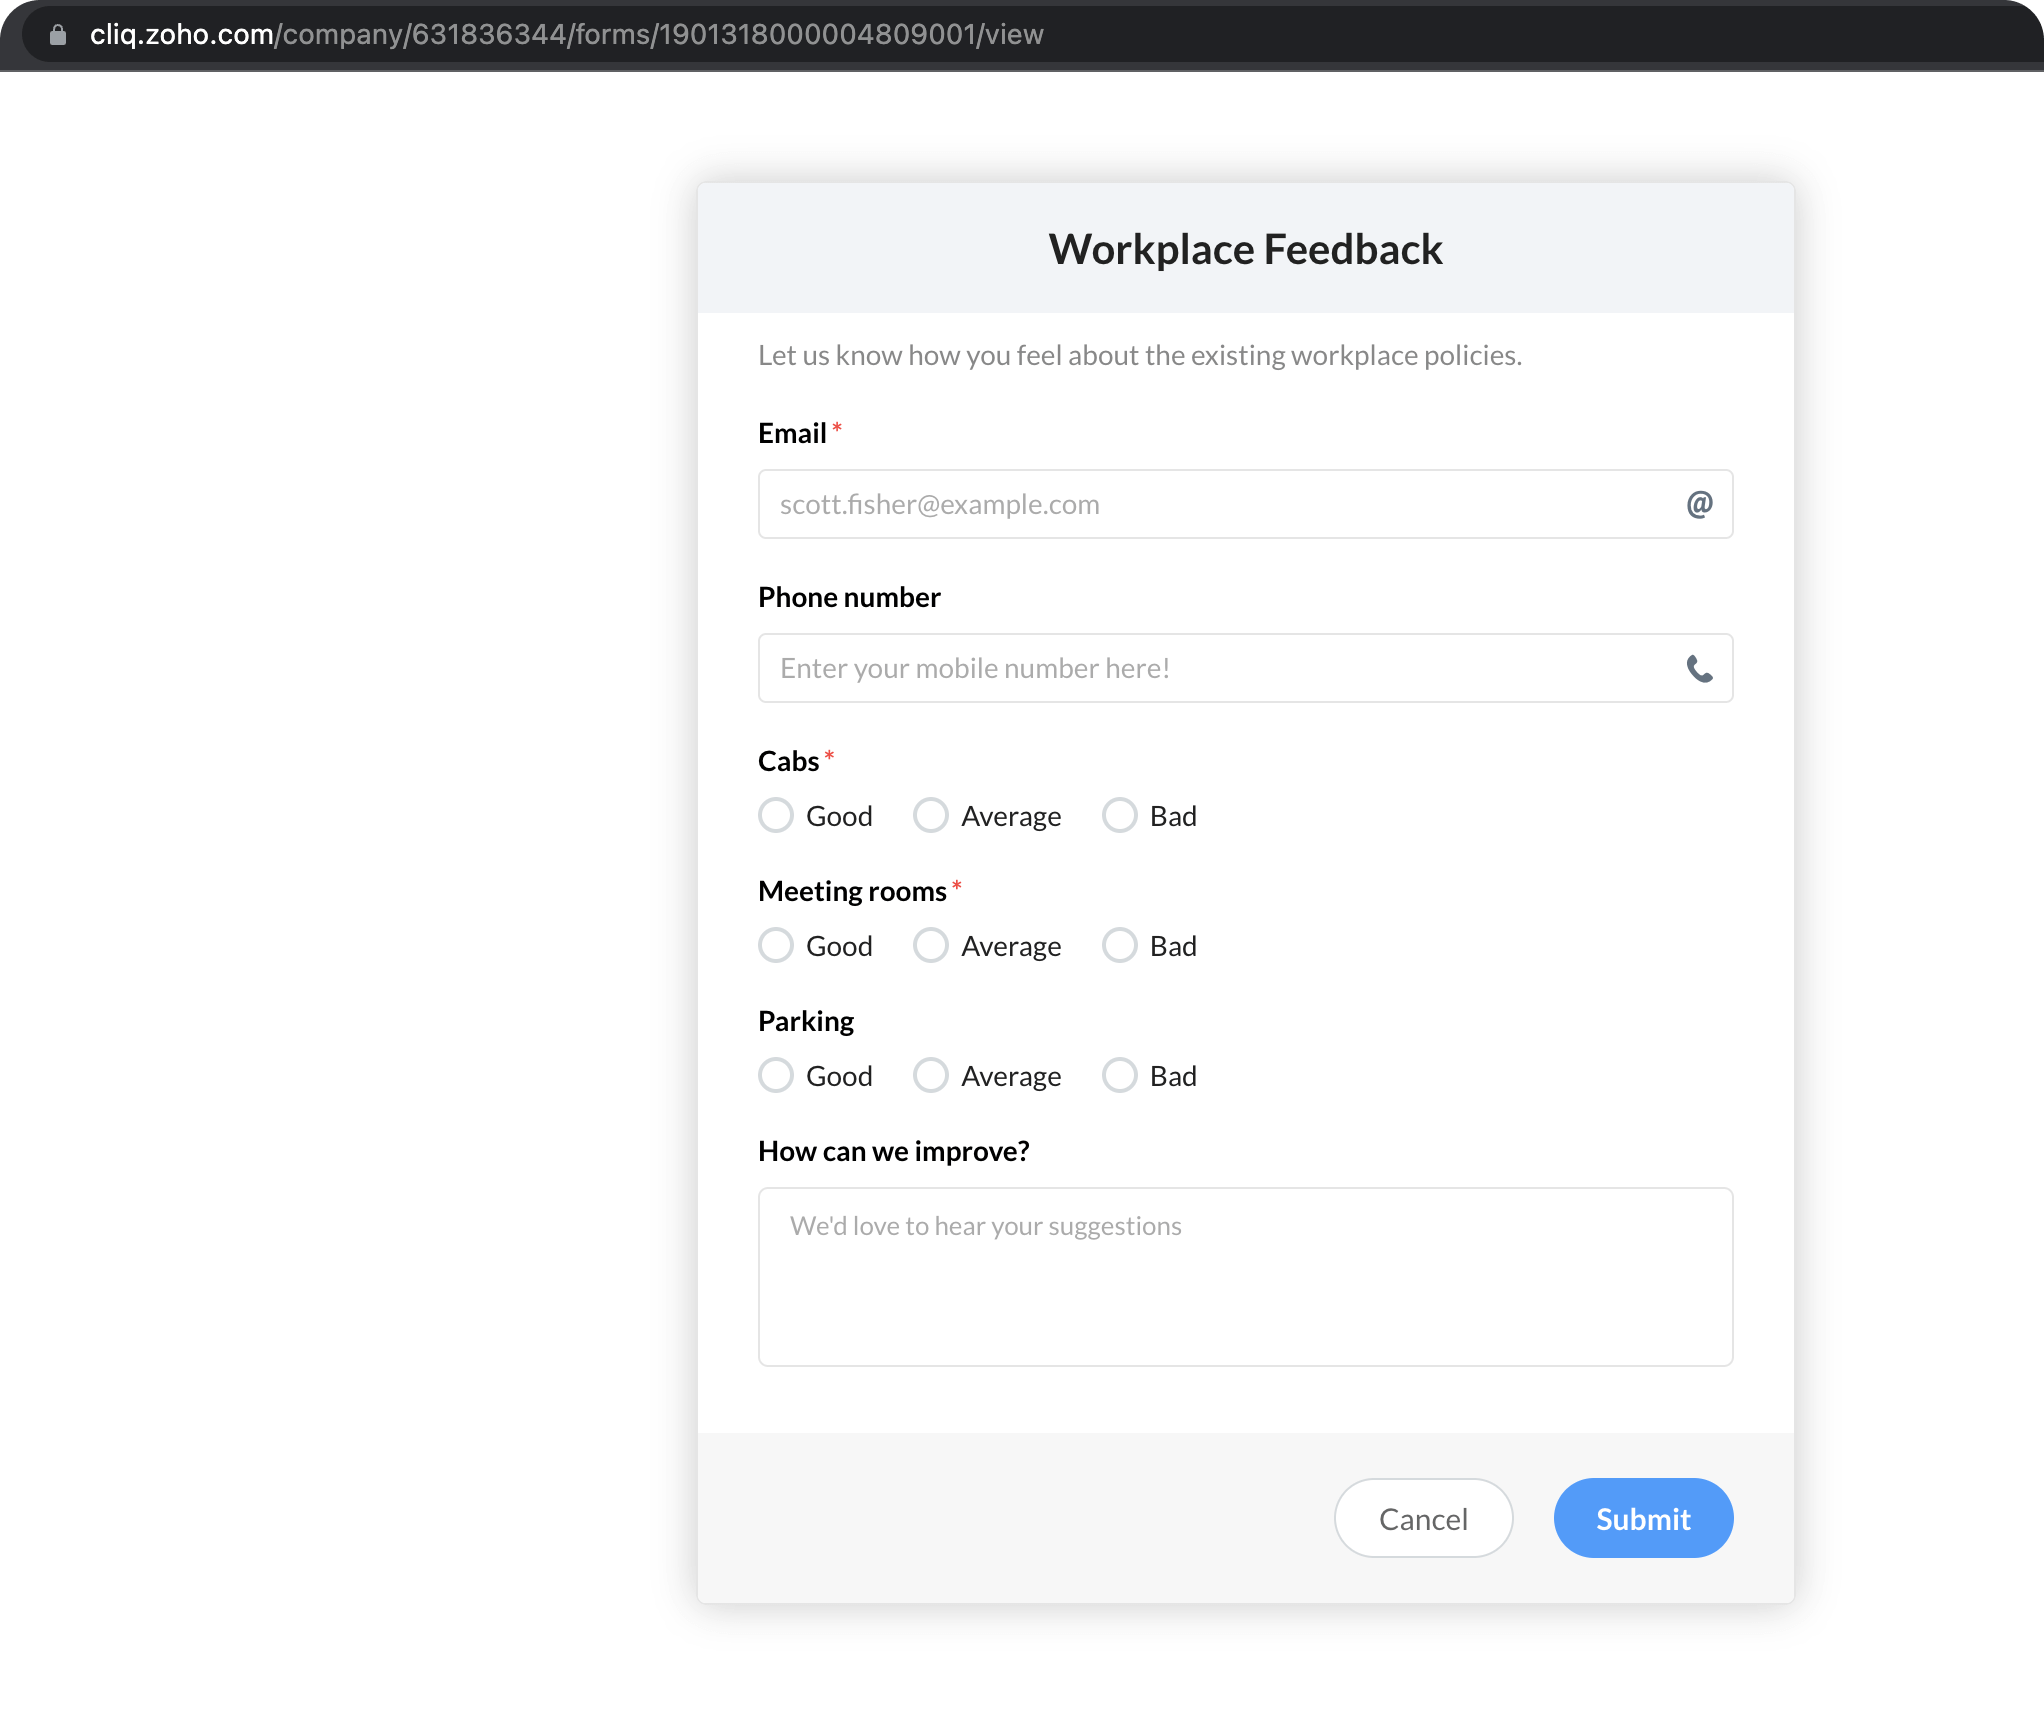Choose Bad for Meeting rooms
This screenshot has height=1714, width=2044.
point(1119,945)
